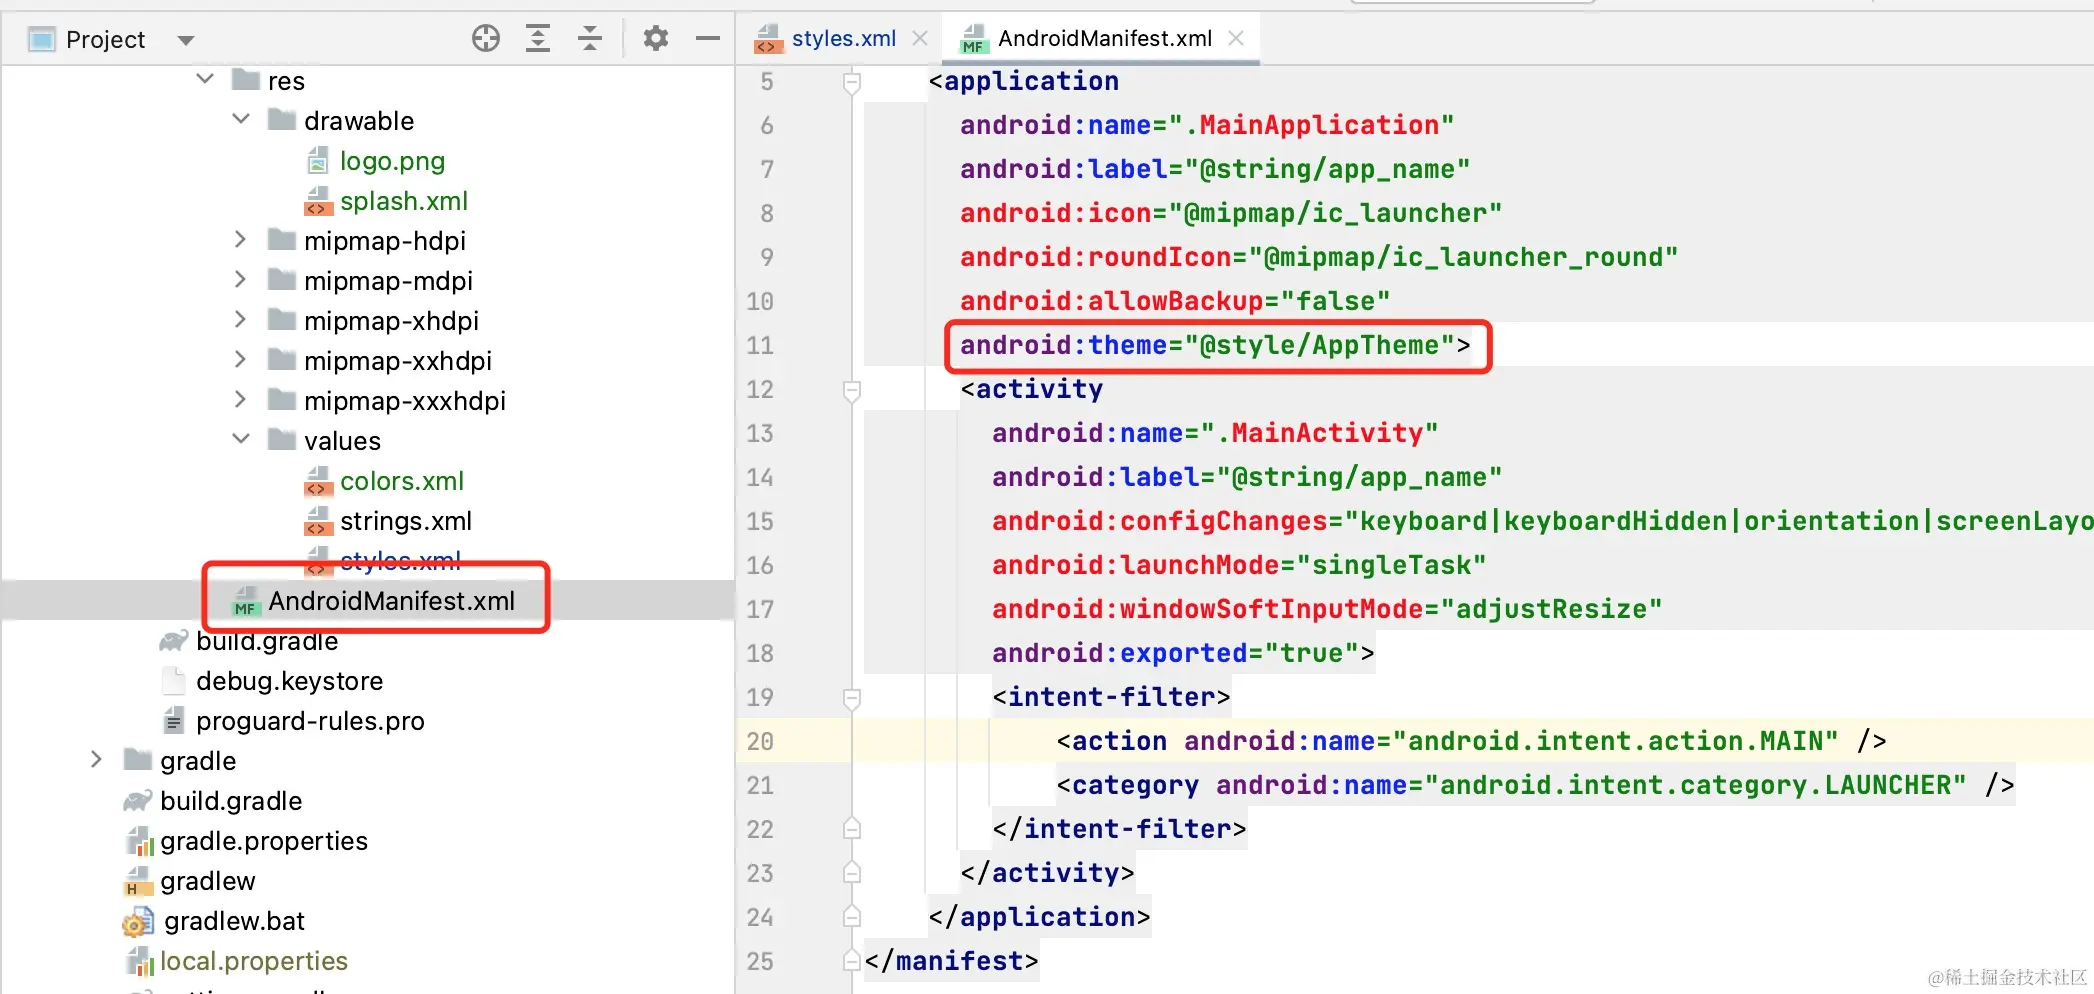Open strings.xml in the values folder

tap(406, 521)
